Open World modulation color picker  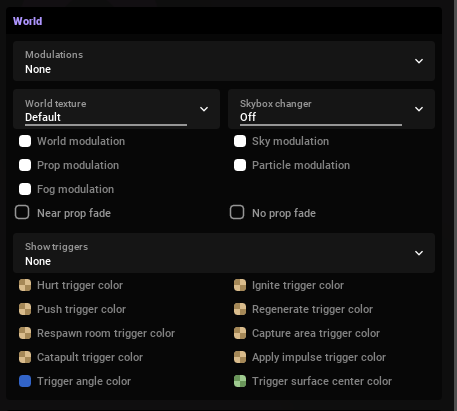(25, 141)
